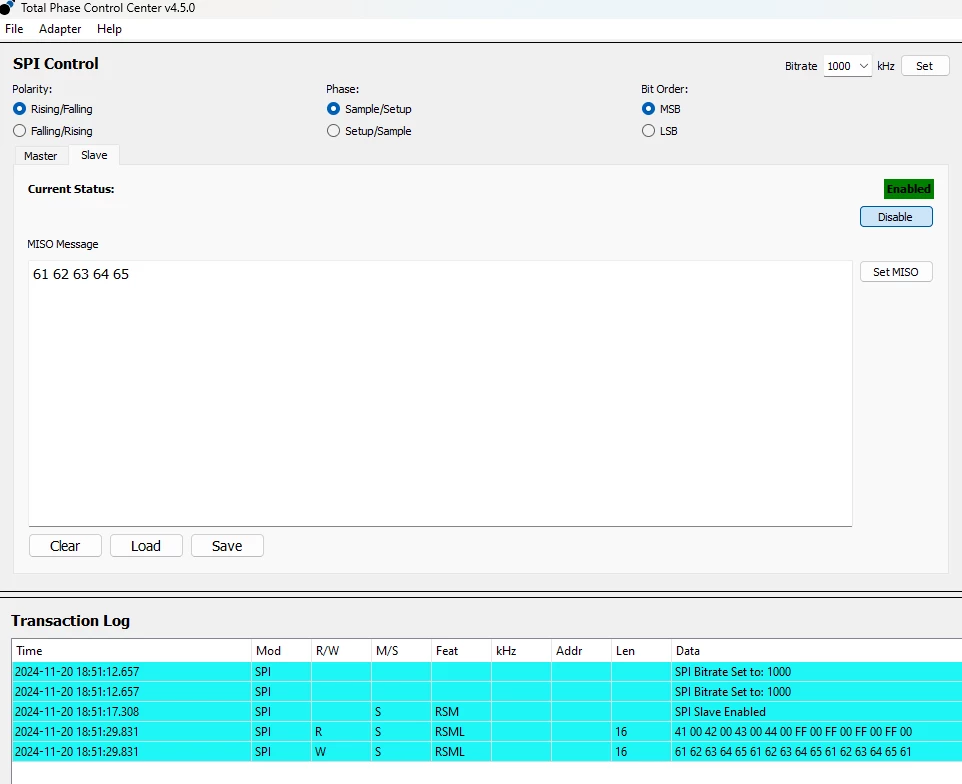Image resolution: width=962 pixels, height=784 pixels.
Task: Click the 'SPI Control' heading
Action: (56, 64)
